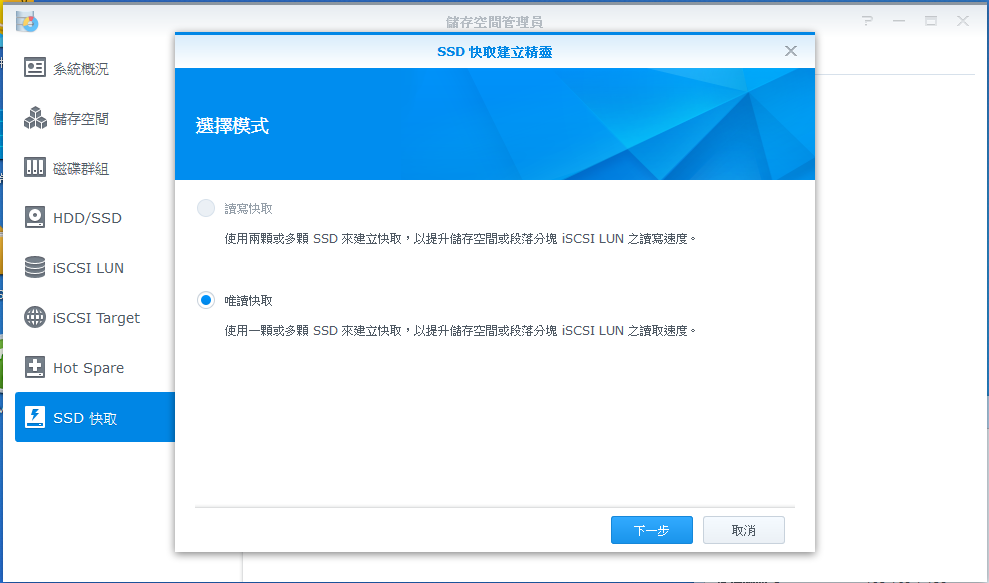Click the Hot Spare plus icon
This screenshot has height=583, width=989.
pyautogui.click(x=35, y=367)
